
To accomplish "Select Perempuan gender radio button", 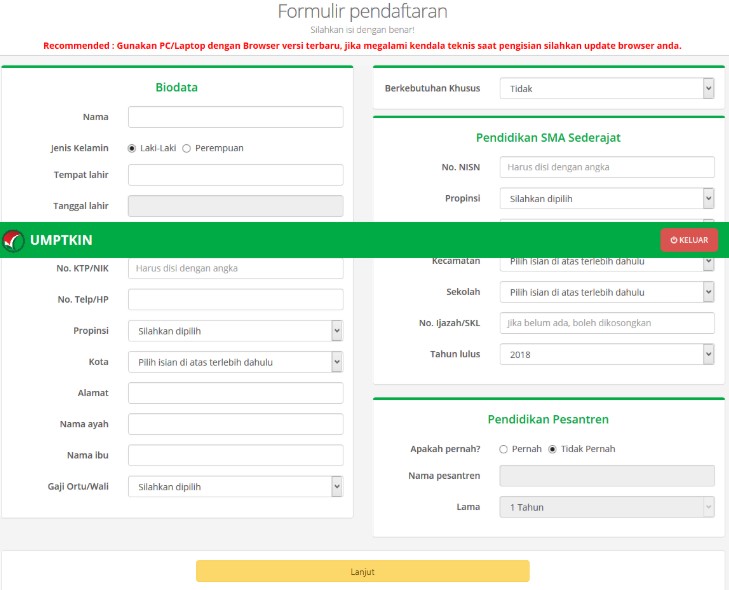I will (x=186, y=148).
